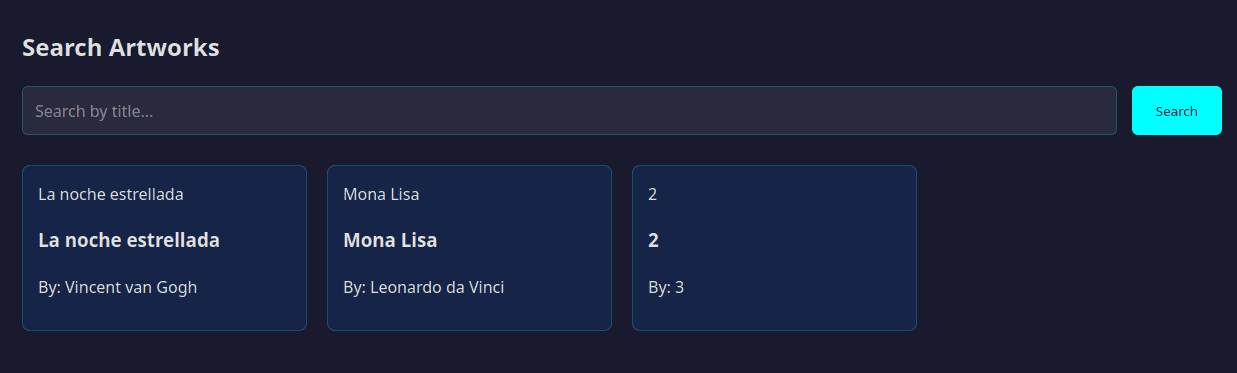Open the Mona Lisa artwork card

469,248
